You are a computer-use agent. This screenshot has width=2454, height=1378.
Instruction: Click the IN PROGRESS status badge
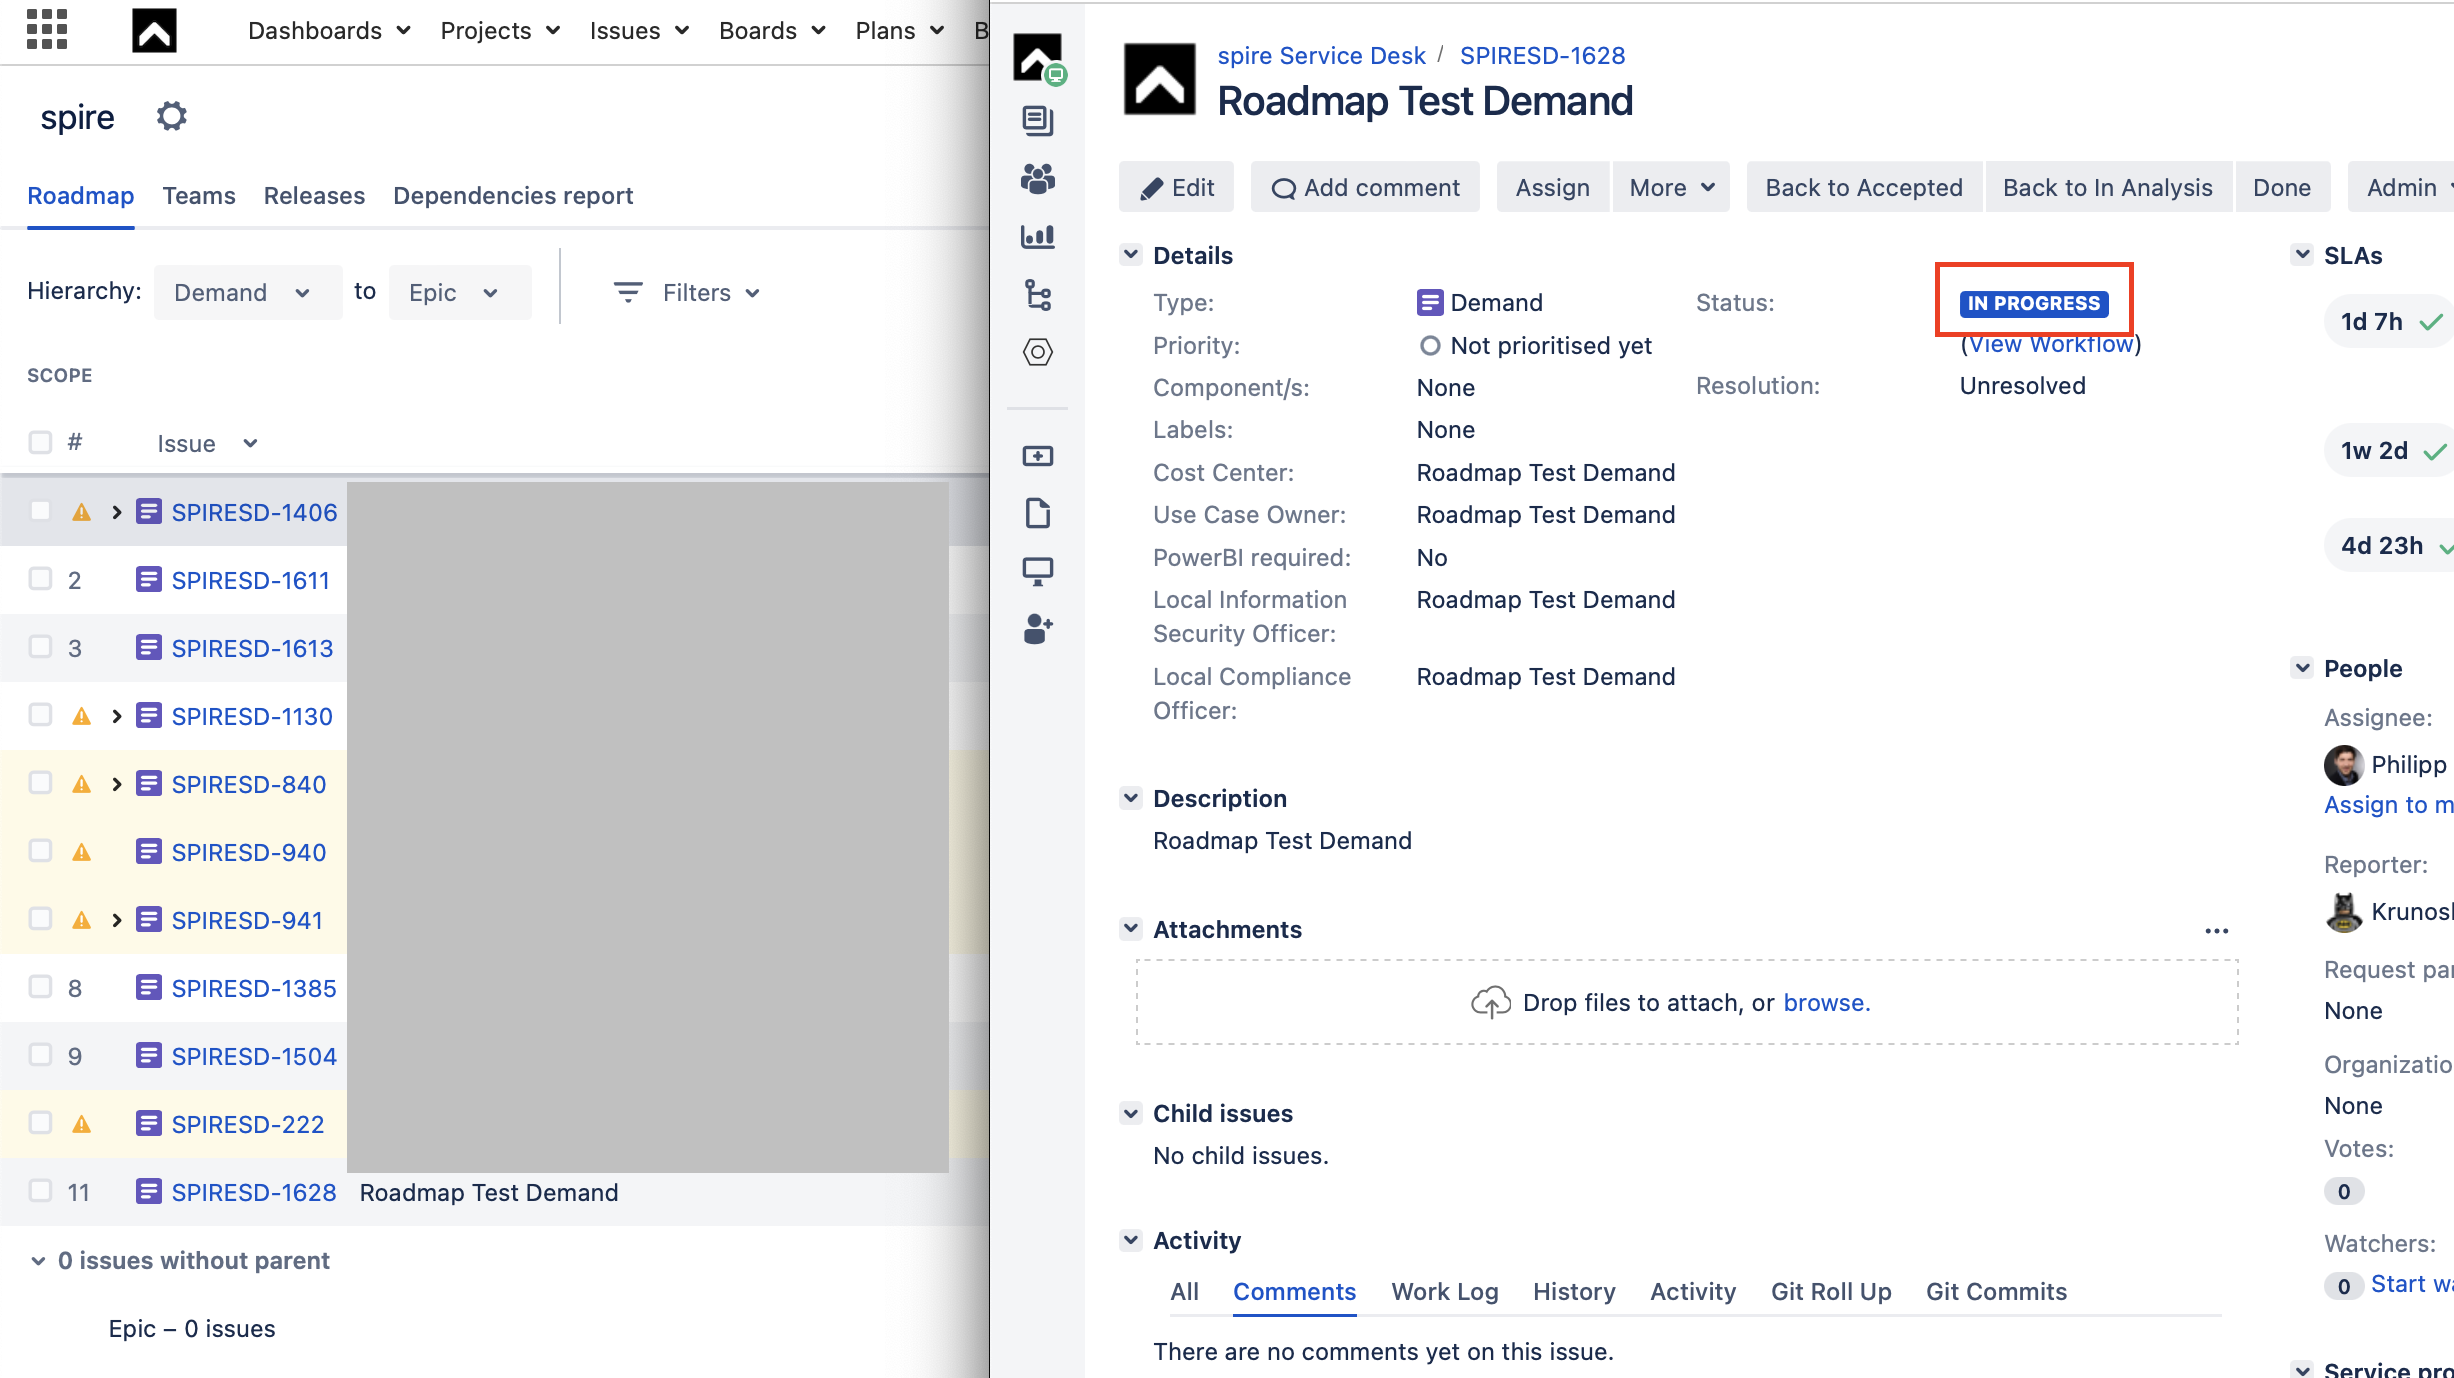tap(2034, 303)
